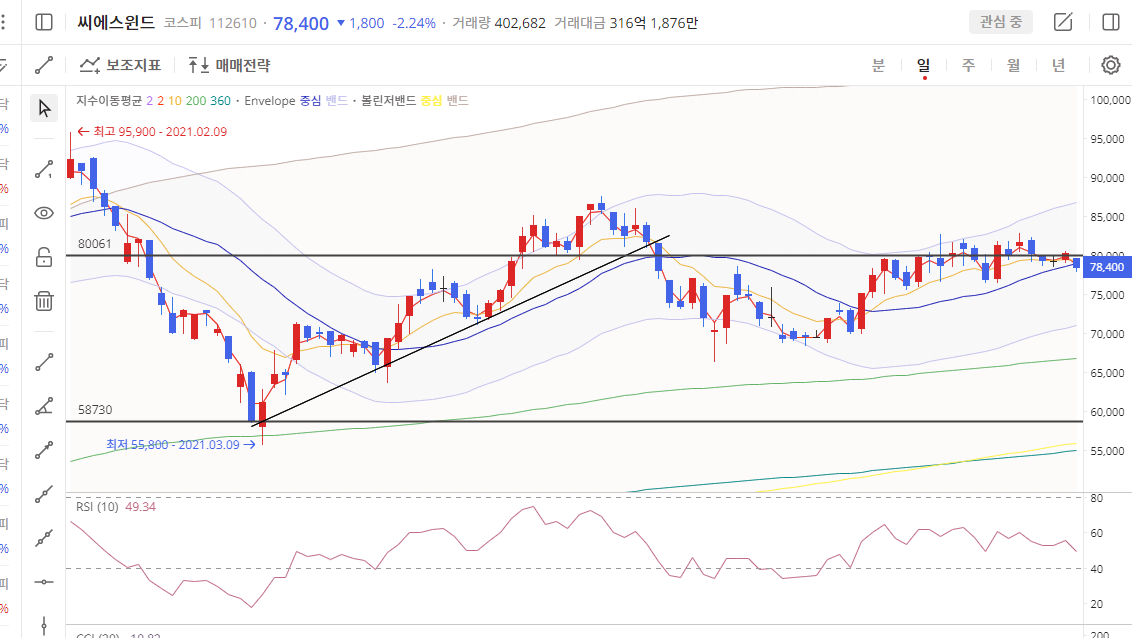The width and height of the screenshot is (1132, 638).
Task: Click moving average period 200 value
Action: 196,100
